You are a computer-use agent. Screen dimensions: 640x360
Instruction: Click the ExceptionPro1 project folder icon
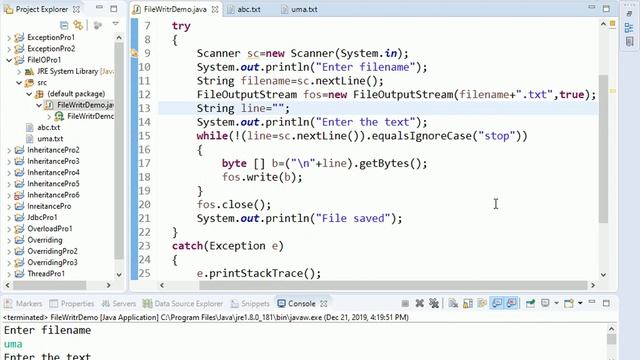19,38
